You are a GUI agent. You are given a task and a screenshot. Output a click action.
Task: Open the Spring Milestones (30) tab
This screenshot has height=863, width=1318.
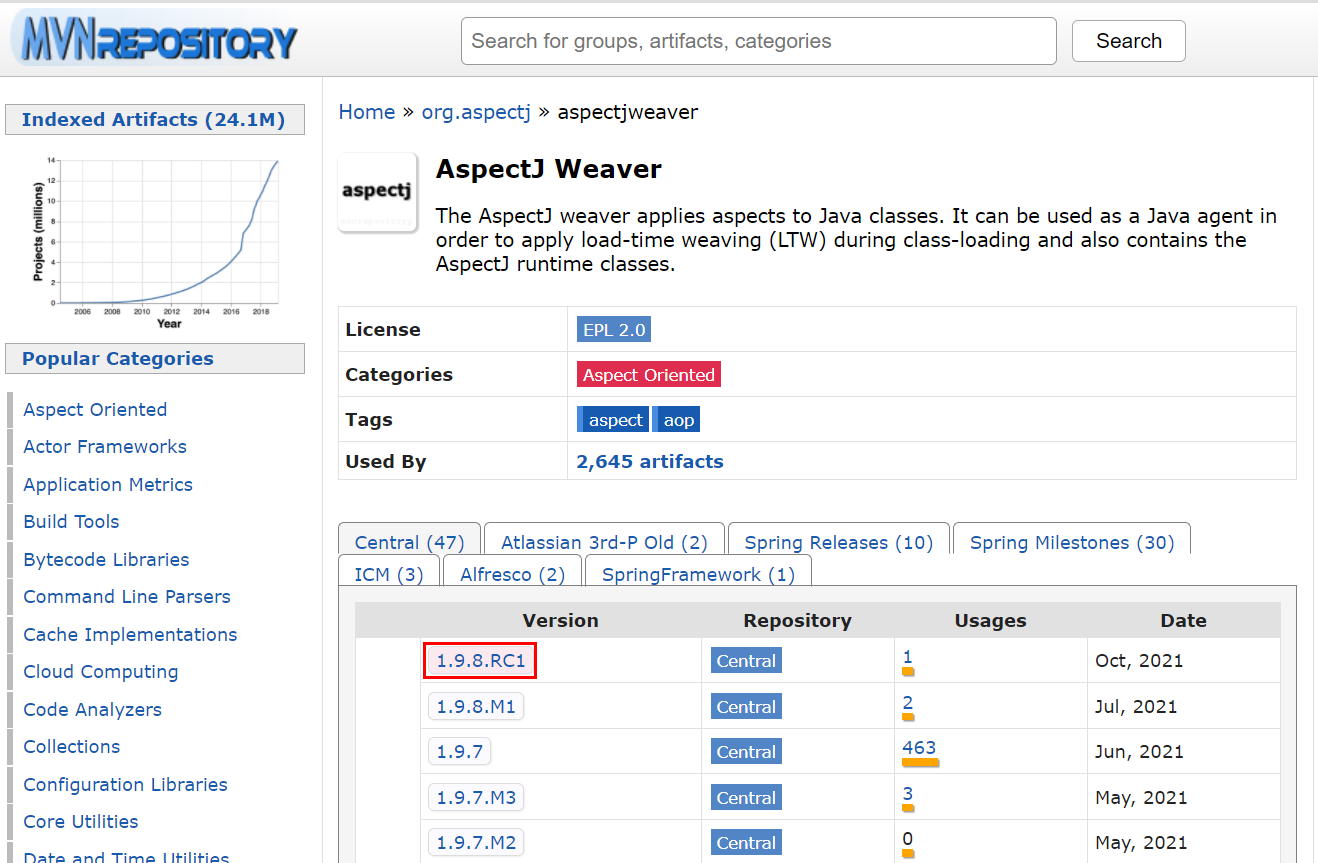1072,542
